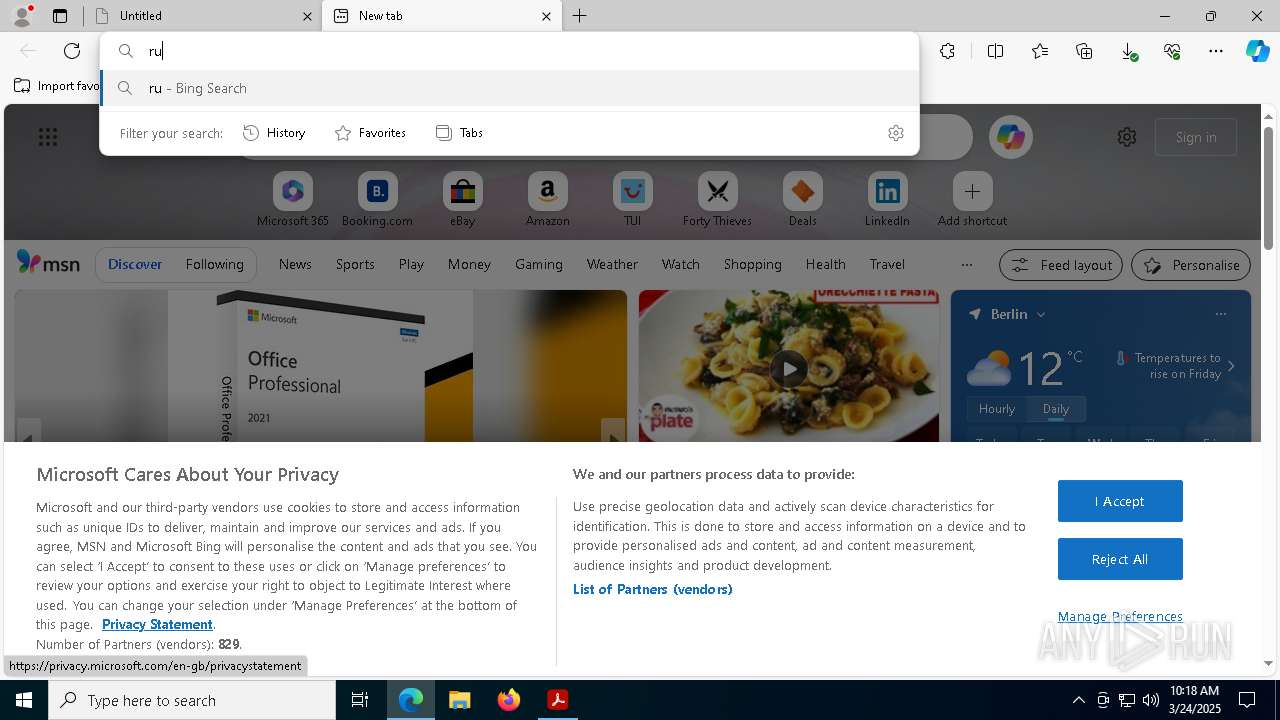Screen dimensions: 1280x720
Task: Click the msn logo
Action: point(48,263)
